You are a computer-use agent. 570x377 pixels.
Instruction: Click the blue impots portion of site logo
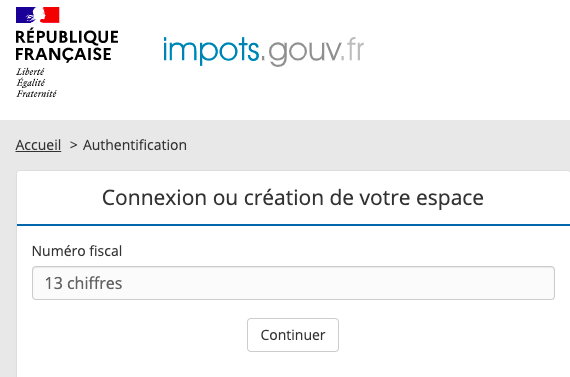click(x=211, y=50)
